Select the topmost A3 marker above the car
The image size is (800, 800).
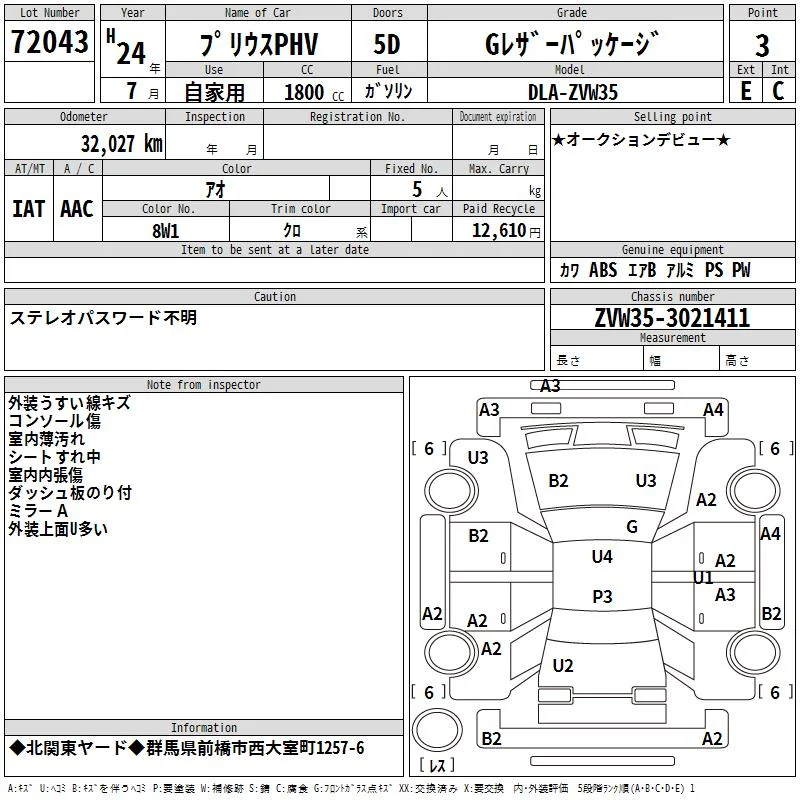[x=550, y=386]
